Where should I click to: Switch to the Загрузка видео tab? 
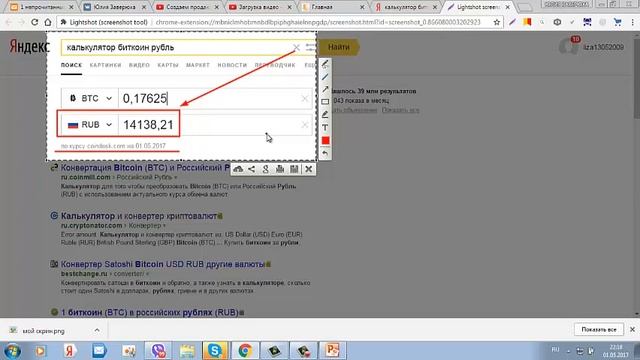260,7
